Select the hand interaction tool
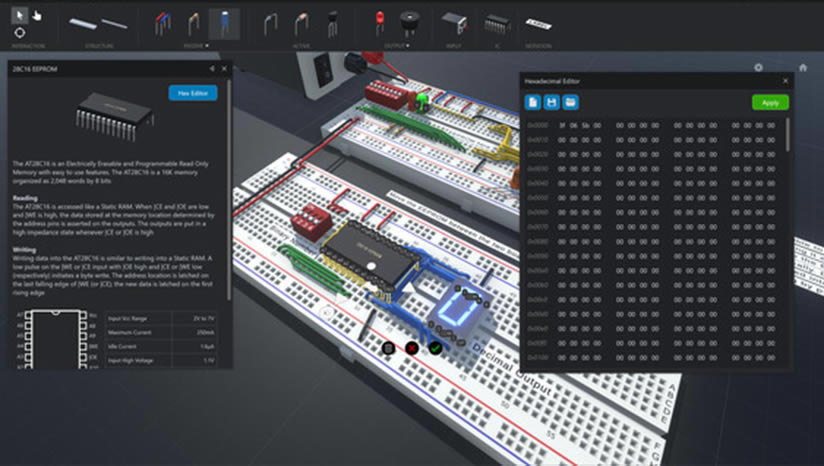824x466 pixels. coord(37,15)
